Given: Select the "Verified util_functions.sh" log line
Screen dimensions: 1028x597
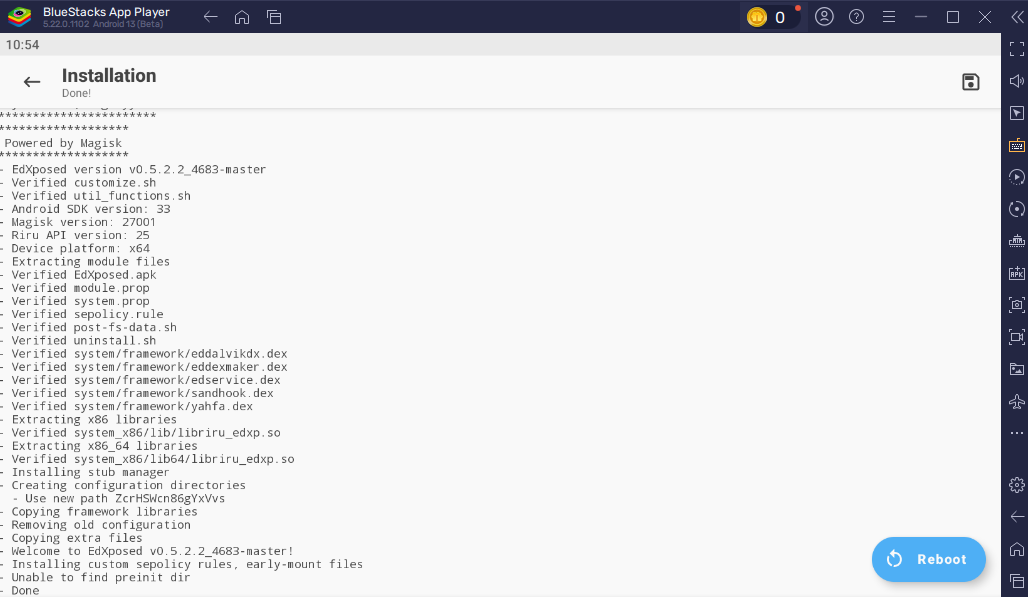Looking at the screenshot, I should click(x=96, y=195).
